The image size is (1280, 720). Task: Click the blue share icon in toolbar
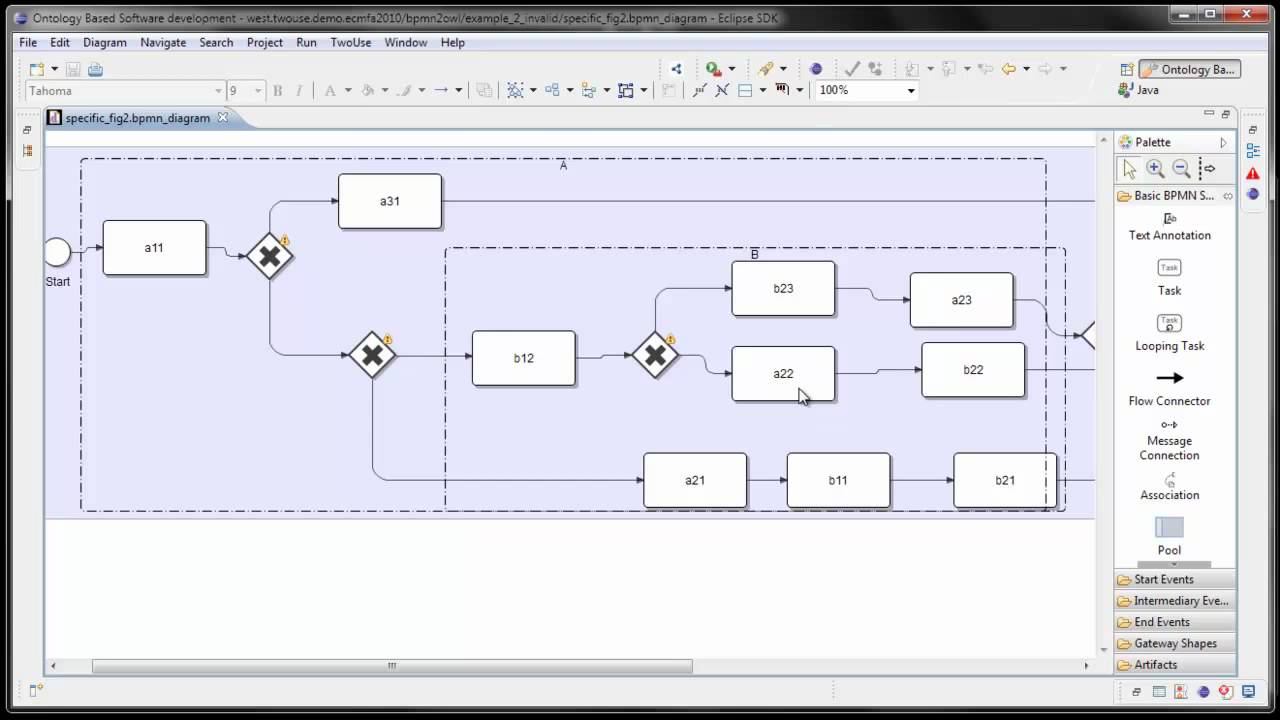[676, 69]
